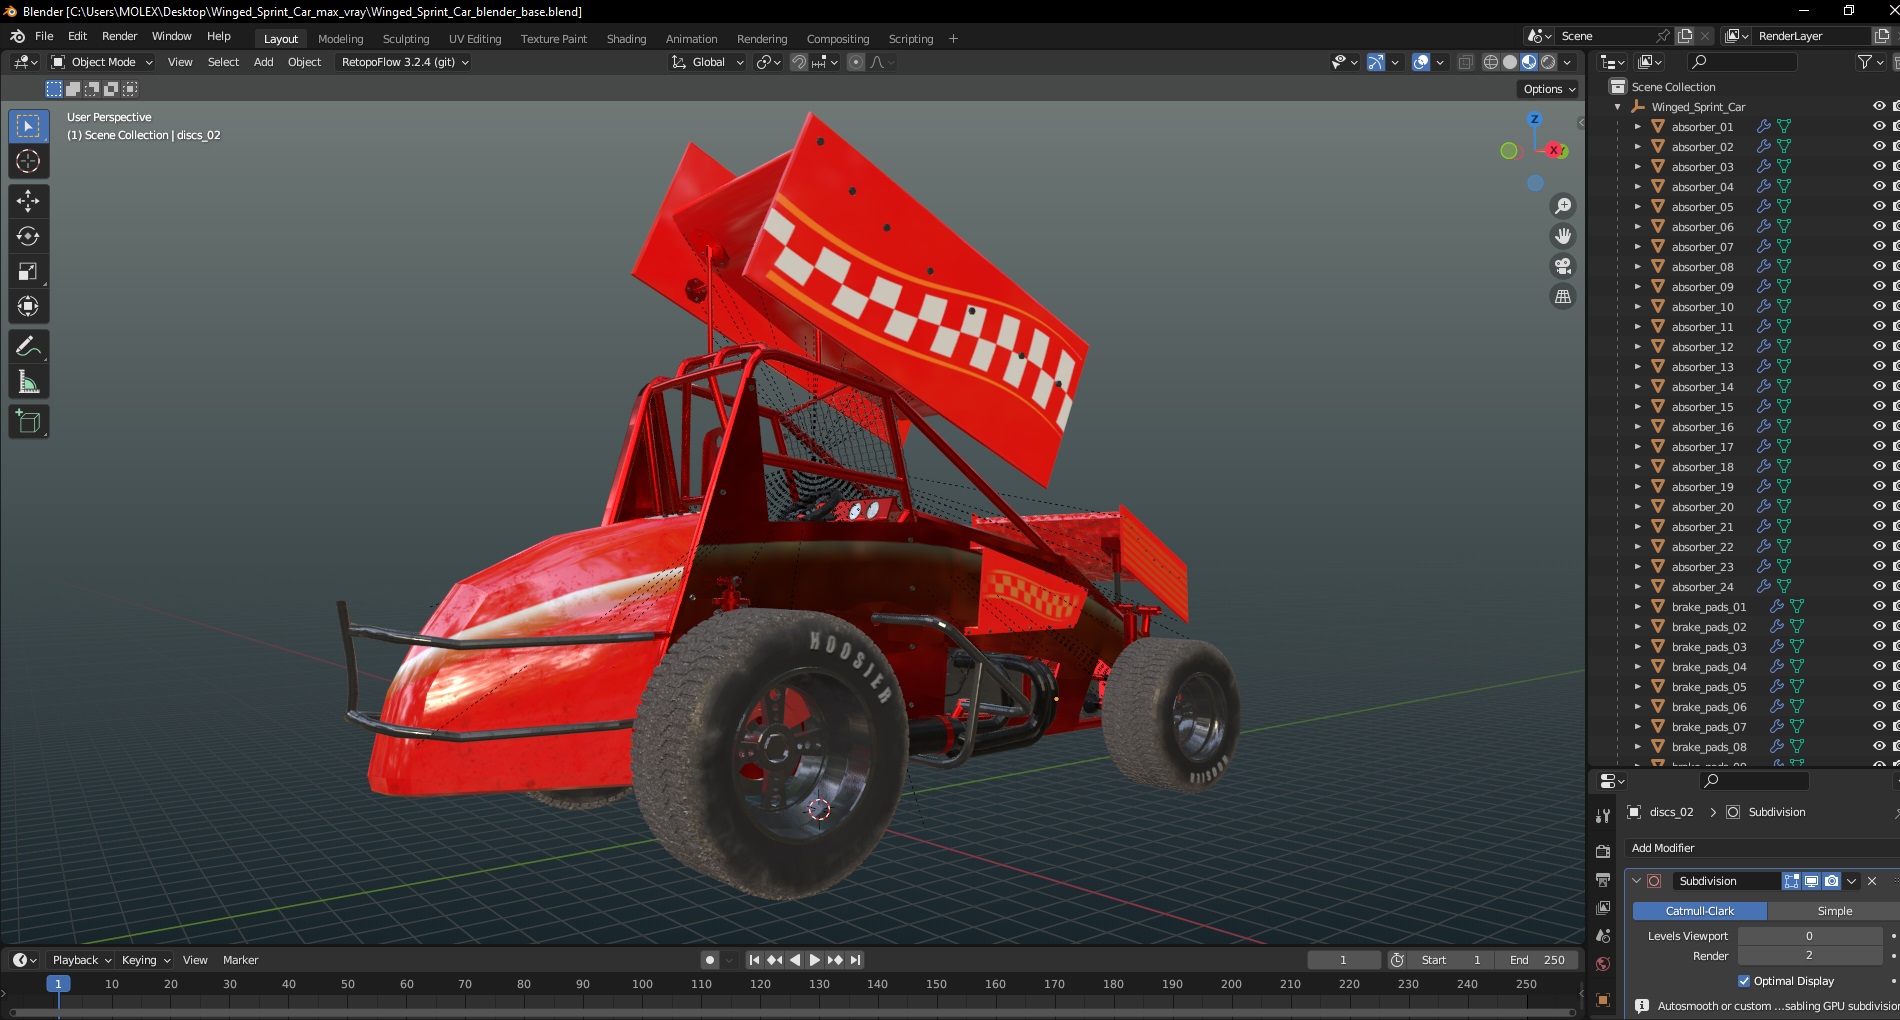Open the Render menu
The height and width of the screenshot is (1020, 1900).
119,36
